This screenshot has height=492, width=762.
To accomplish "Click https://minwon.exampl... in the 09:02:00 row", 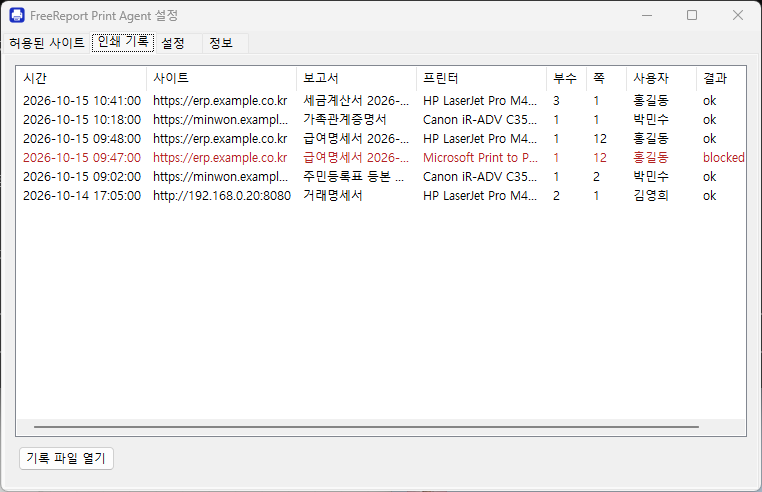I will coord(220,176).
